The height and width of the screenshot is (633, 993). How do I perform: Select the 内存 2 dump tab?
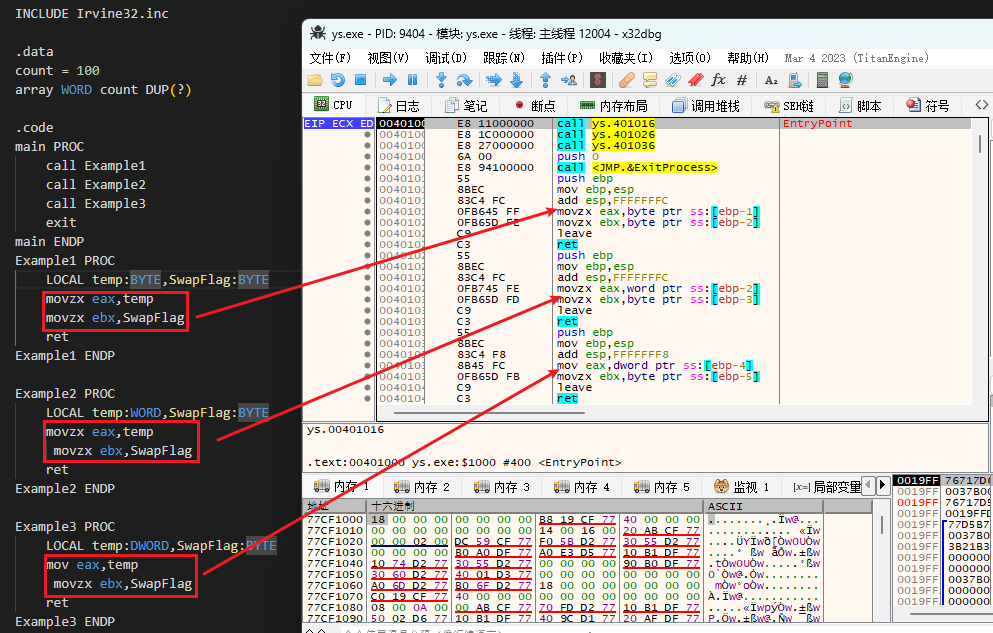click(421, 486)
